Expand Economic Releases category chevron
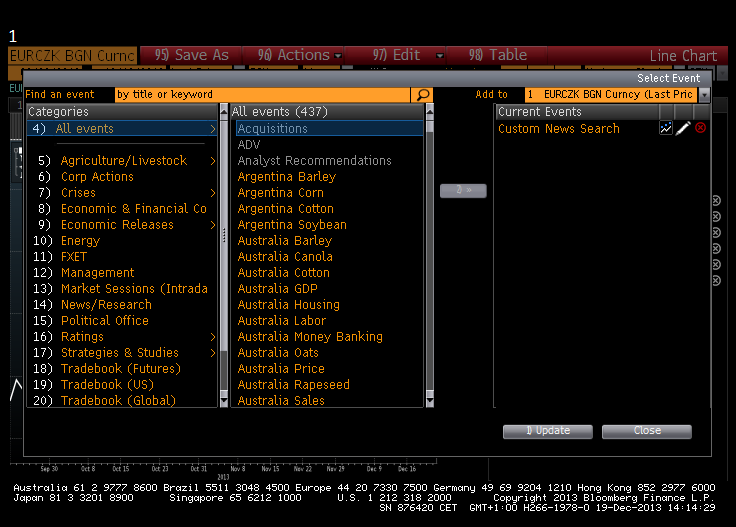The width and height of the screenshot is (736, 527). (213, 225)
